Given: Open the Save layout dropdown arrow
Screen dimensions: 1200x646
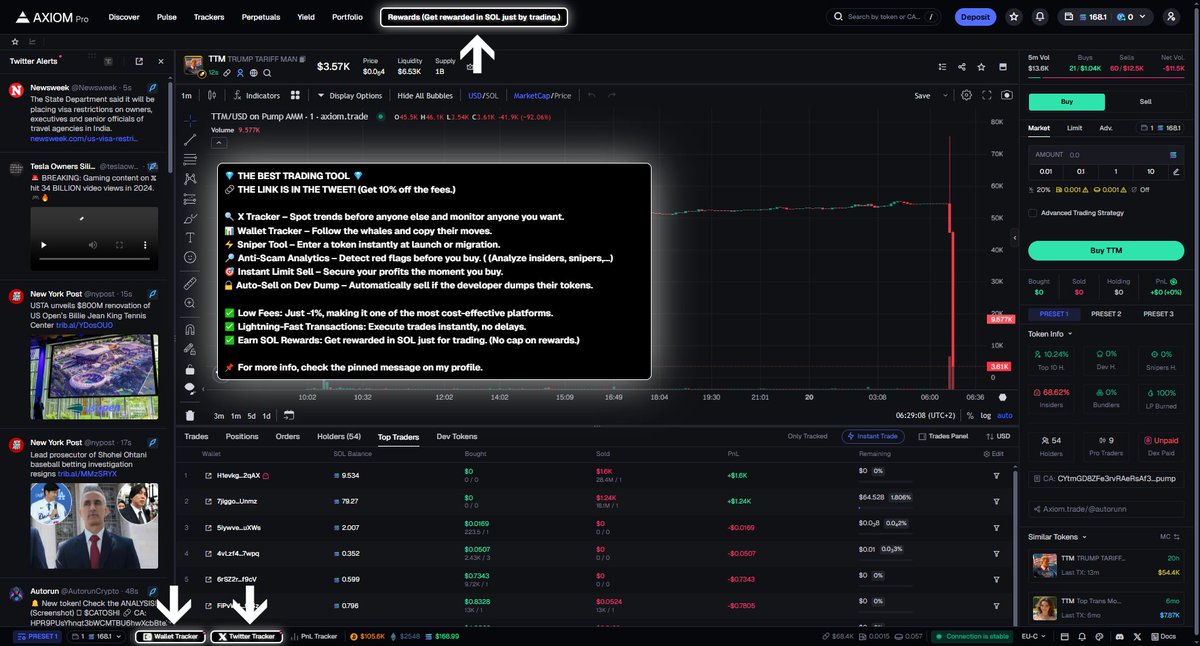Looking at the screenshot, I should coord(946,96).
